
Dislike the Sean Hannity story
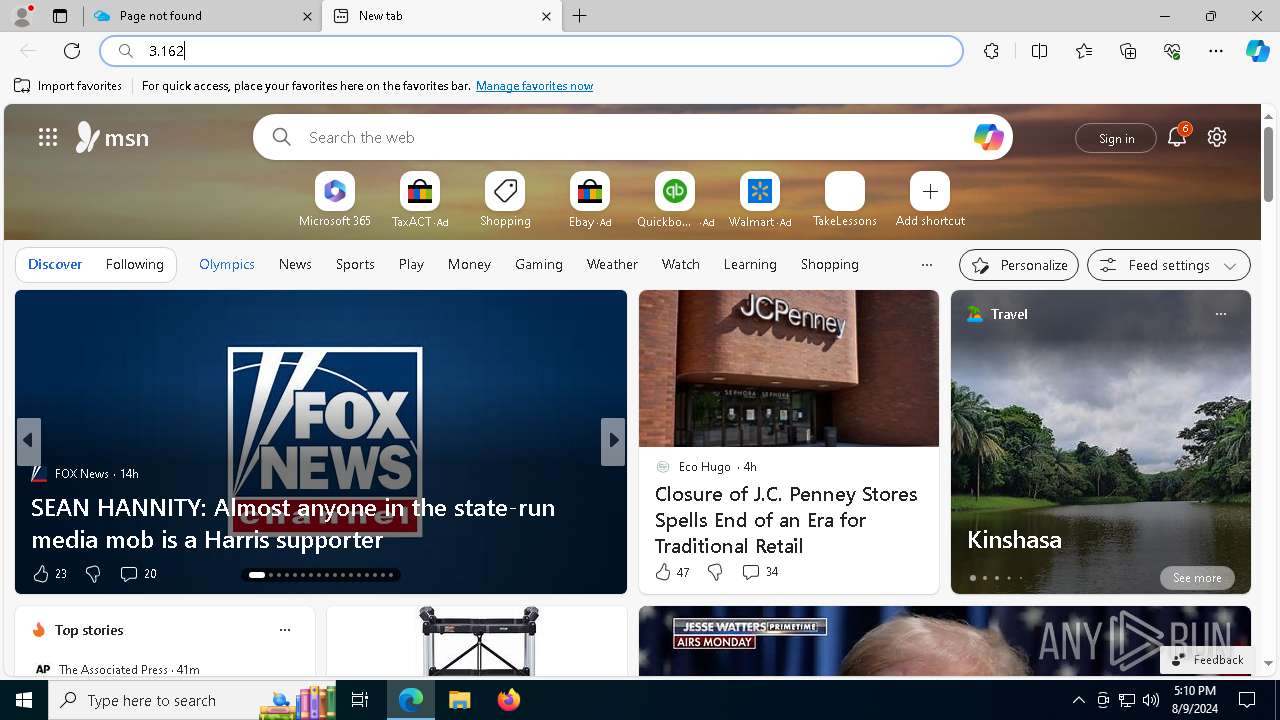[93, 574]
